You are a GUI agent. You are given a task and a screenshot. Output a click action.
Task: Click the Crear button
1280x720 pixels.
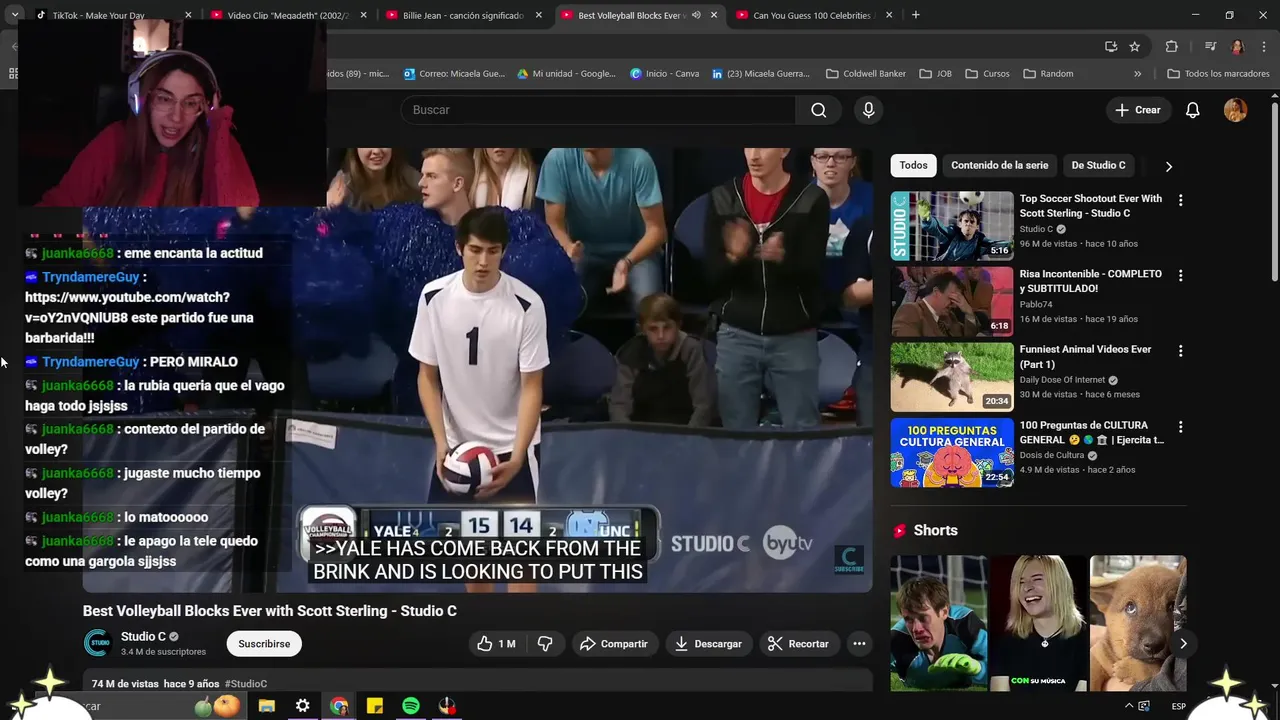[1138, 110]
